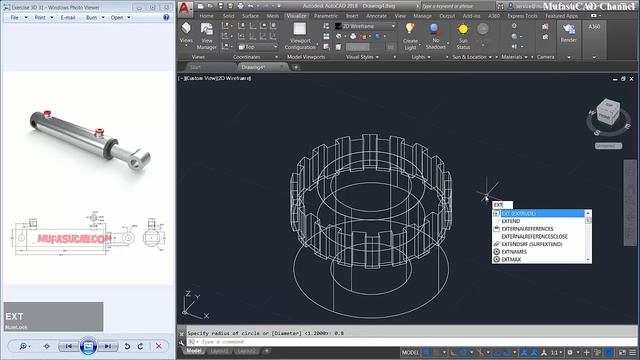Click the keyword search box in title bar

[x=457, y=6]
